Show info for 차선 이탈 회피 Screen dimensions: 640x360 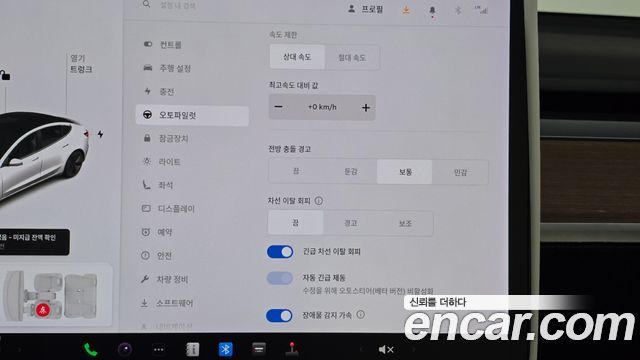click(319, 201)
